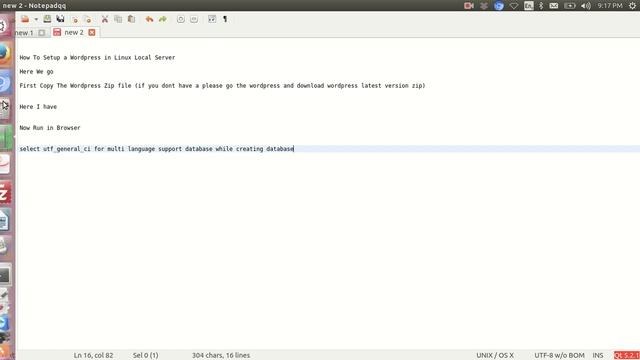
Task: Click the cut scissors icon
Action: pyautogui.click(x=105, y=19)
